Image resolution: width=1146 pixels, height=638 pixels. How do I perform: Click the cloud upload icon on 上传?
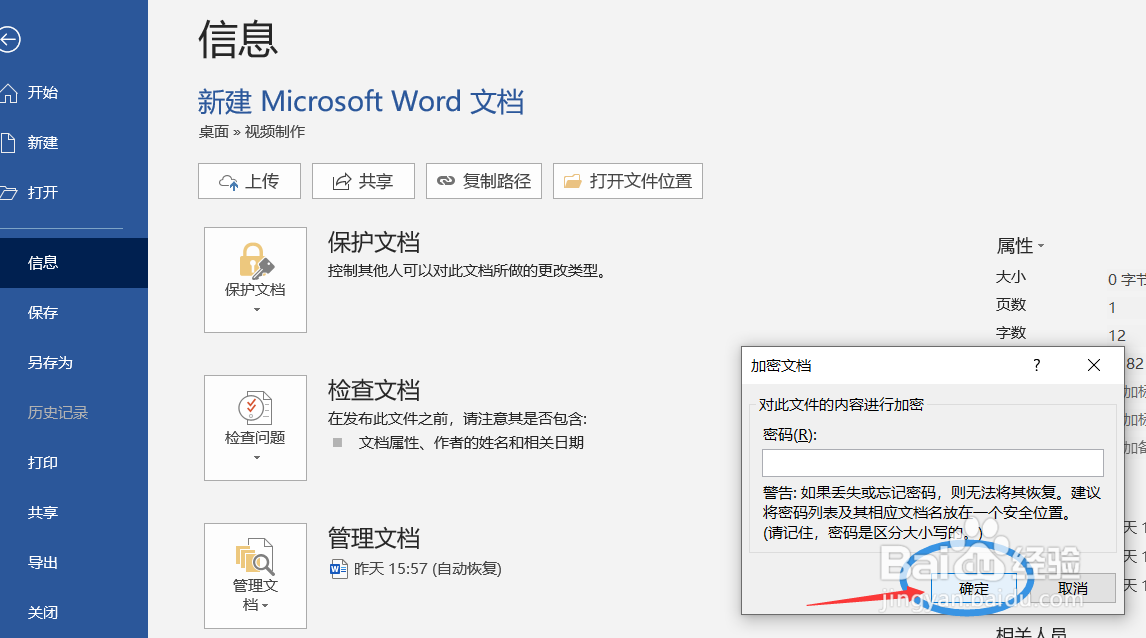[229, 182]
